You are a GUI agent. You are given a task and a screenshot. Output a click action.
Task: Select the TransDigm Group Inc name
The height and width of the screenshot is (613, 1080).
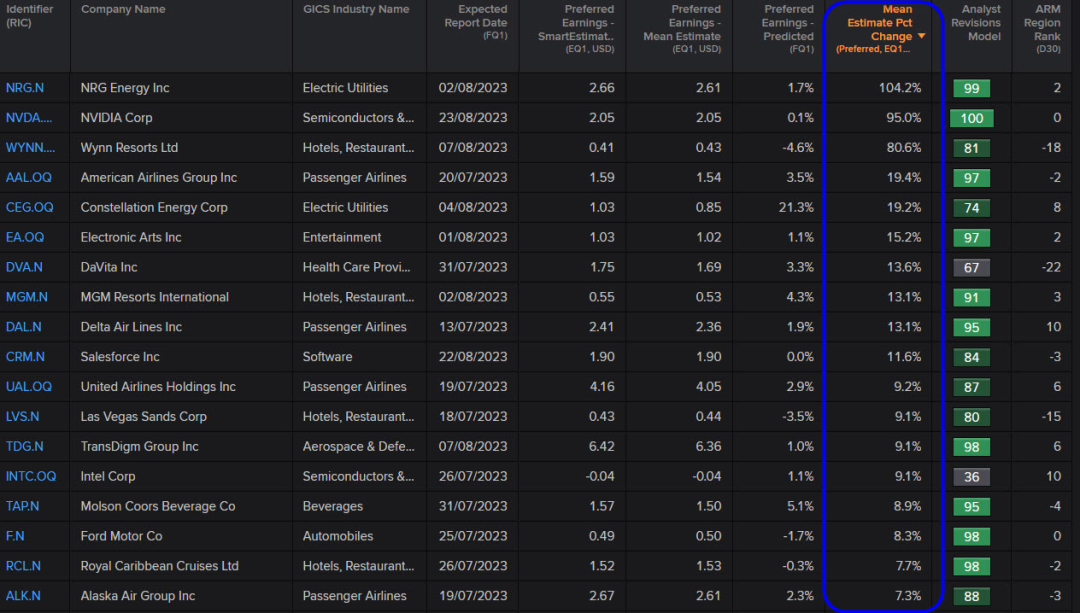point(140,446)
